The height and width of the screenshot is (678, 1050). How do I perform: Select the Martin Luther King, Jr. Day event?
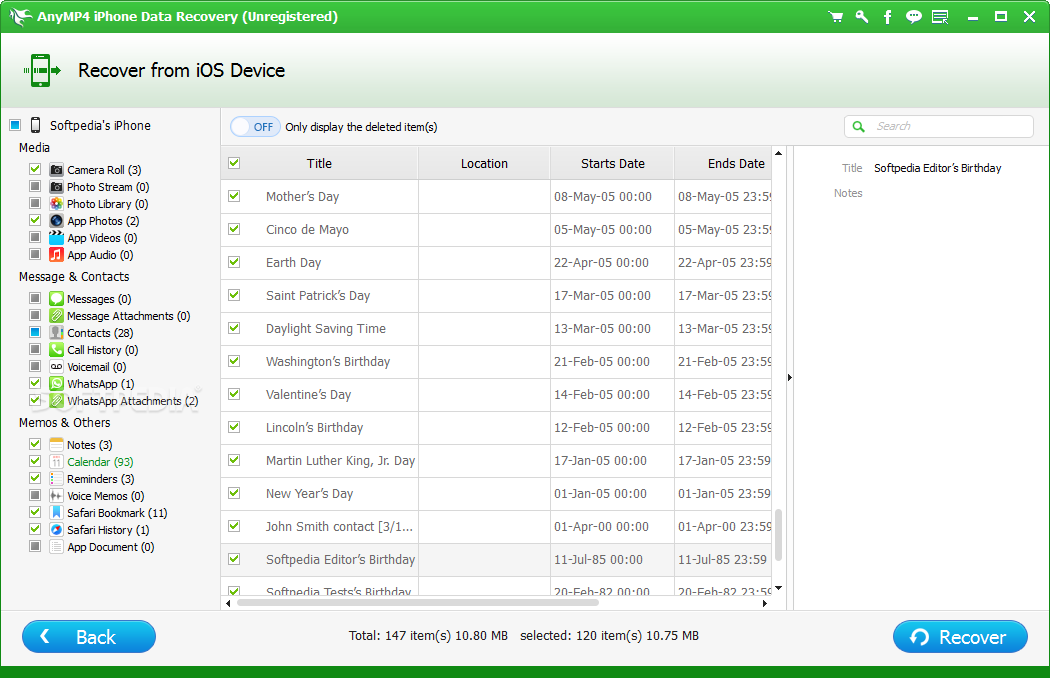(496, 460)
